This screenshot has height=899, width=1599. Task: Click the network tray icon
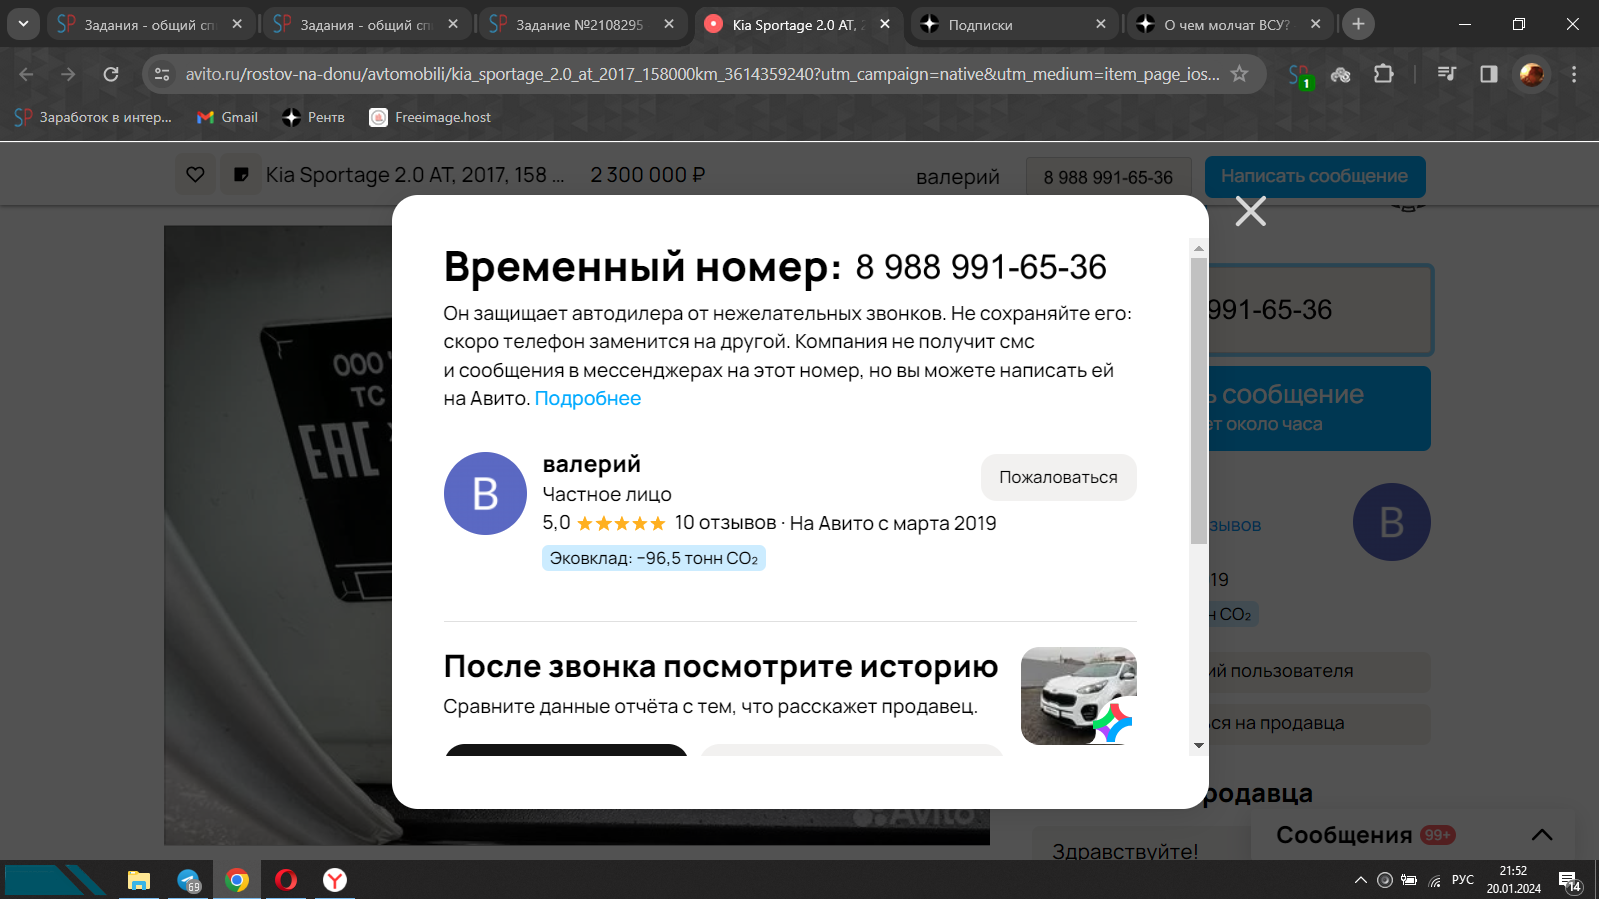[x=1435, y=880]
